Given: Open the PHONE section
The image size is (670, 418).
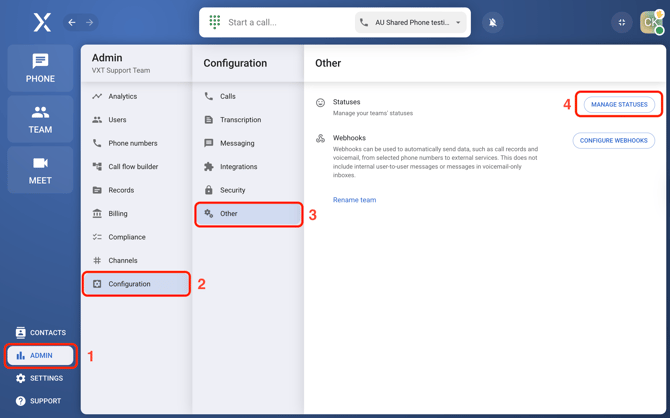Looking at the screenshot, I should [x=40, y=68].
